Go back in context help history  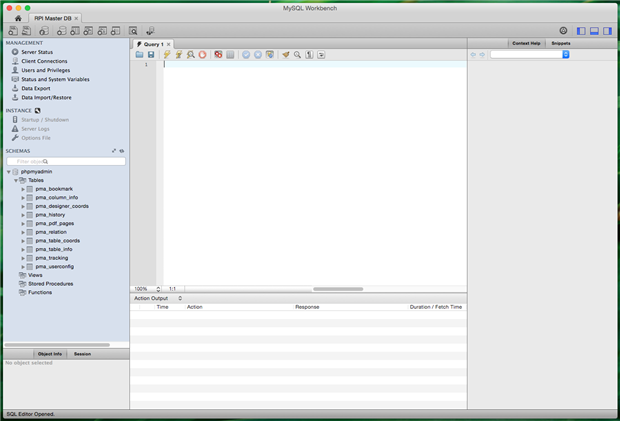tap(473, 55)
